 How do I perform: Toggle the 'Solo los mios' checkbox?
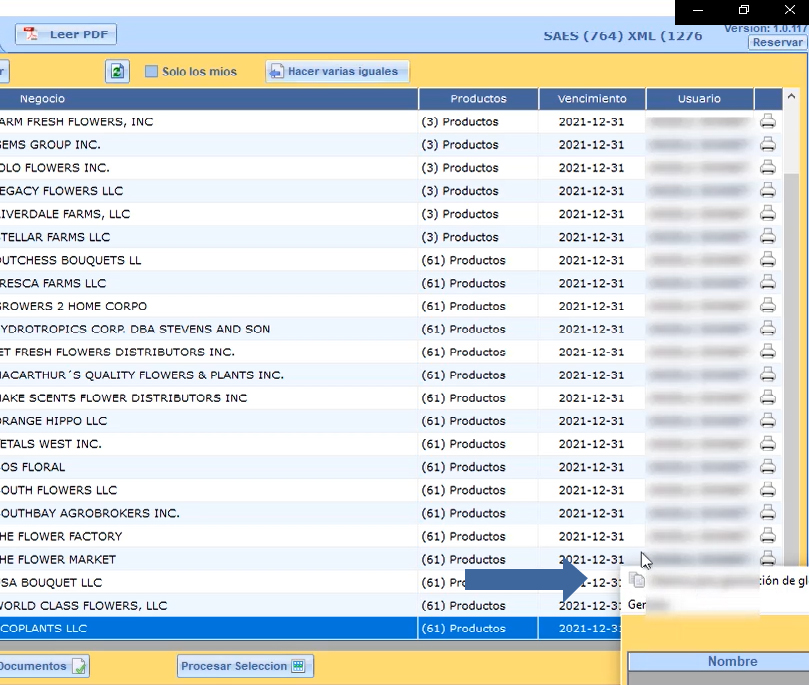click(152, 71)
